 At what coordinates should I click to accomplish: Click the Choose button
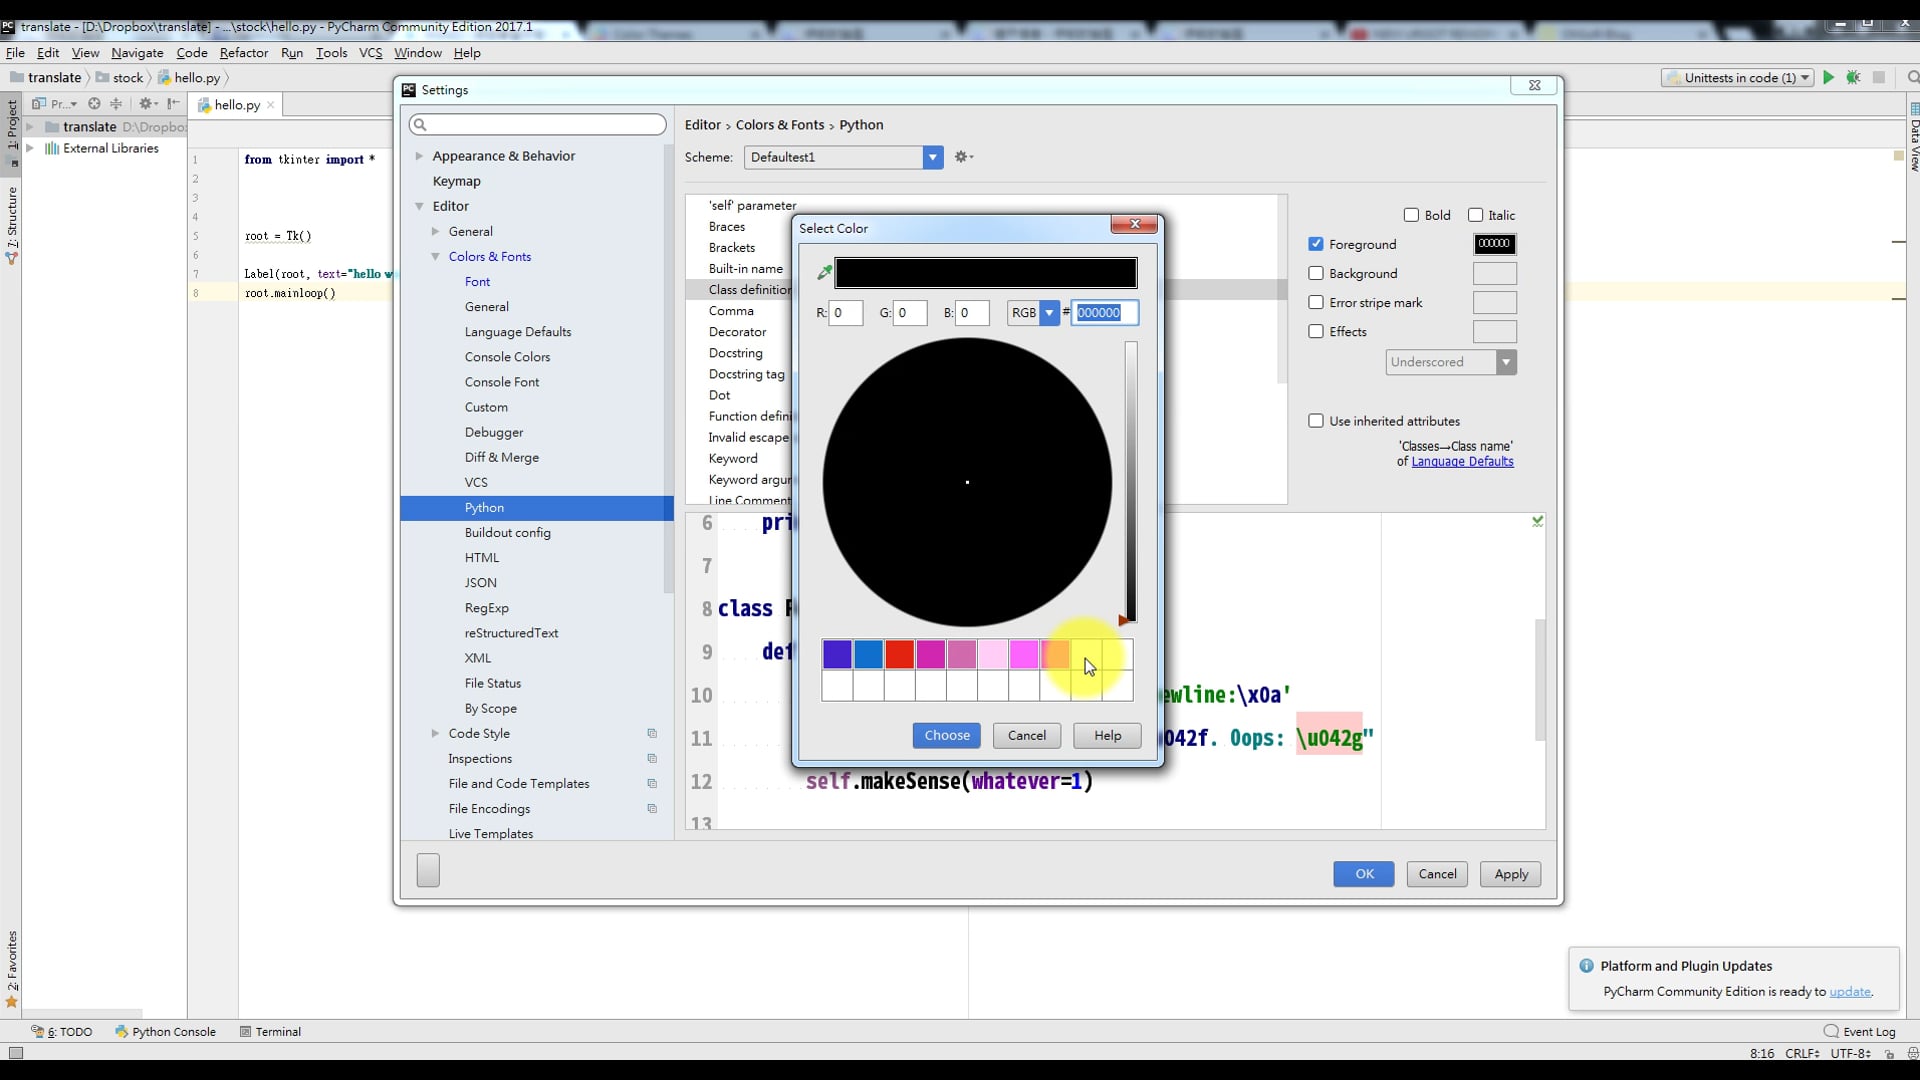point(946,735)
